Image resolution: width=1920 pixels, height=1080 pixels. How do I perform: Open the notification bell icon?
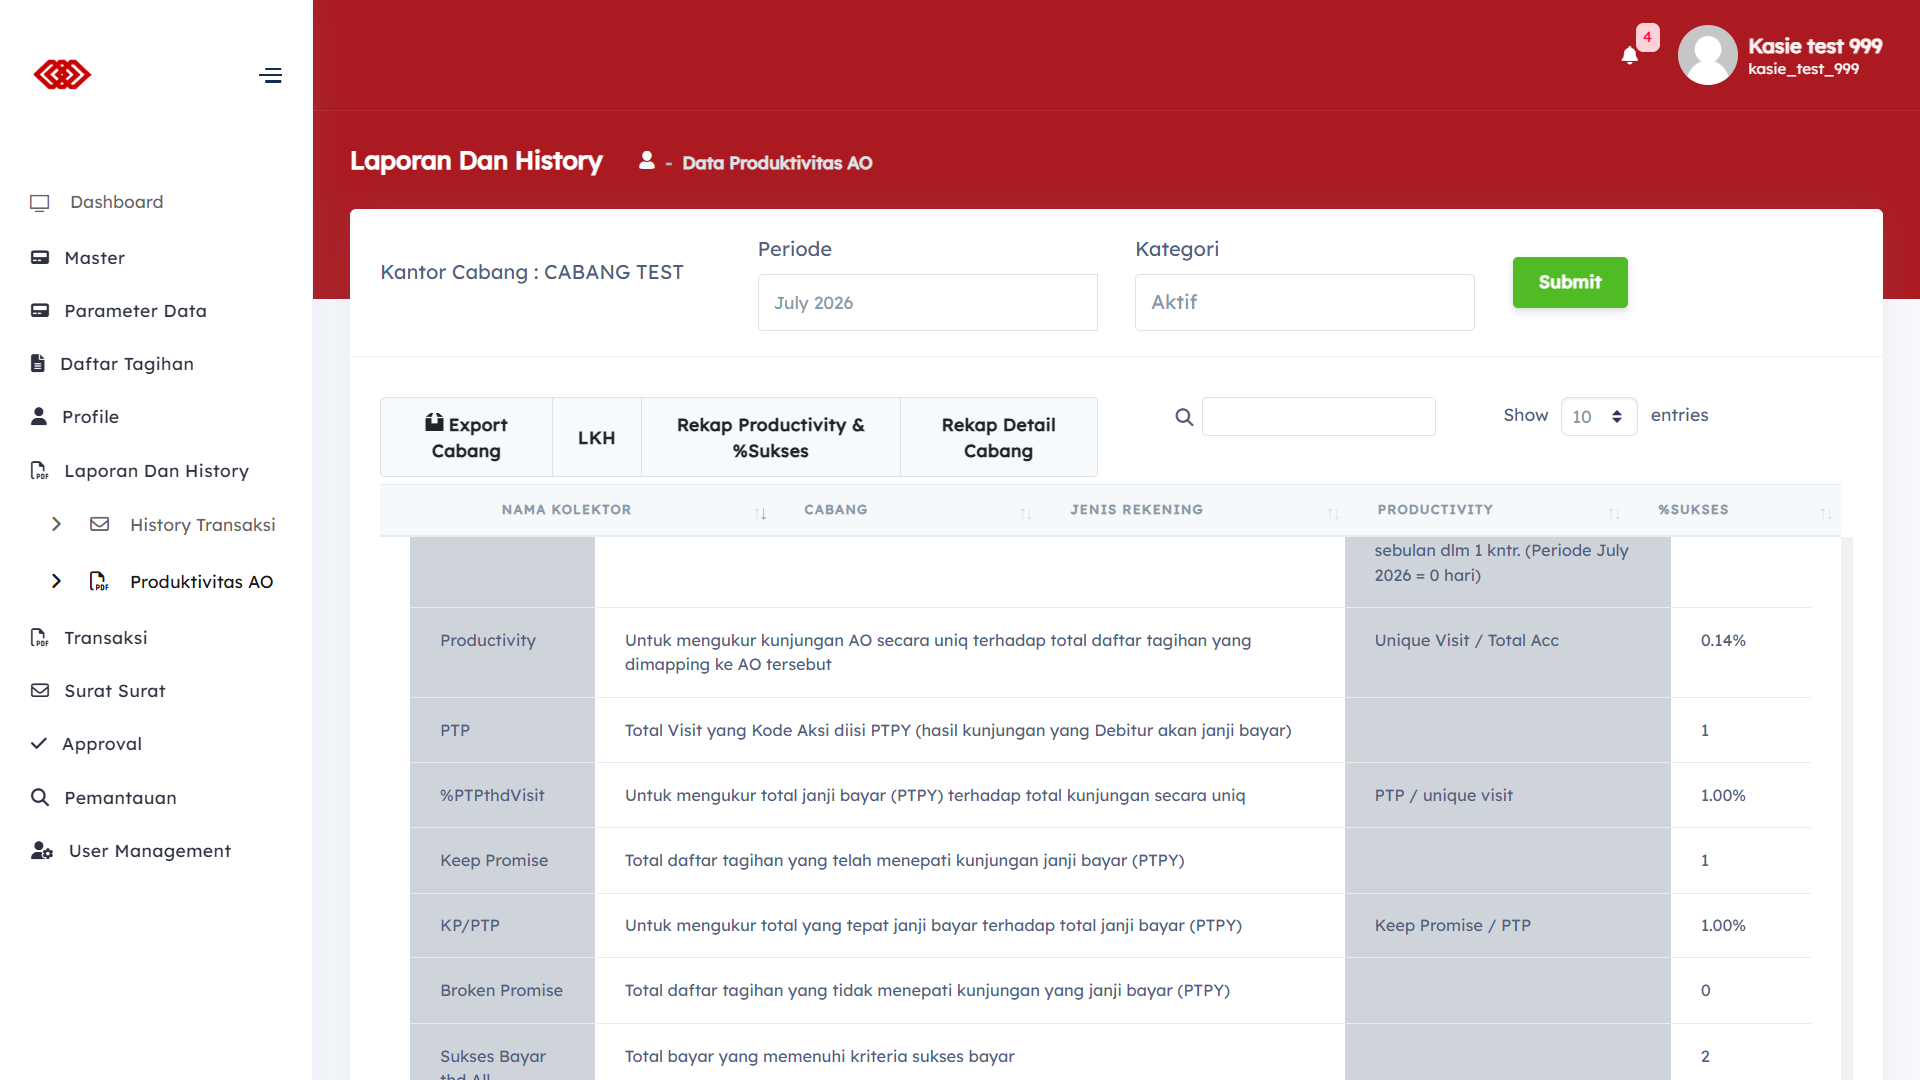(1630, 55)
